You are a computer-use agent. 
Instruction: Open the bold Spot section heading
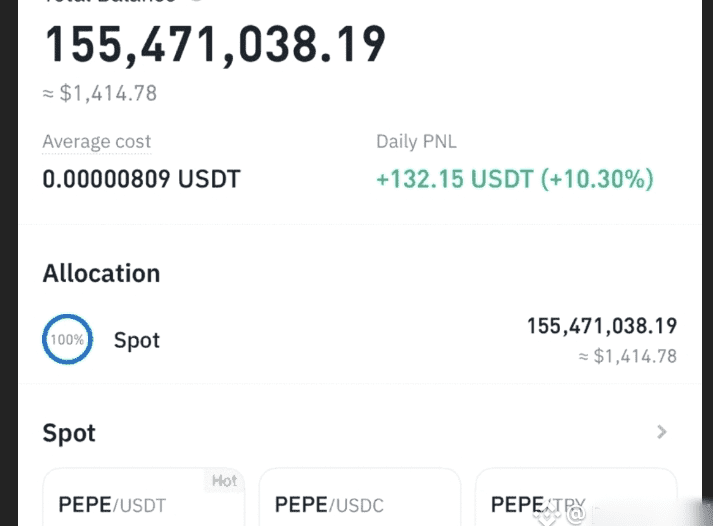point(69,432)
